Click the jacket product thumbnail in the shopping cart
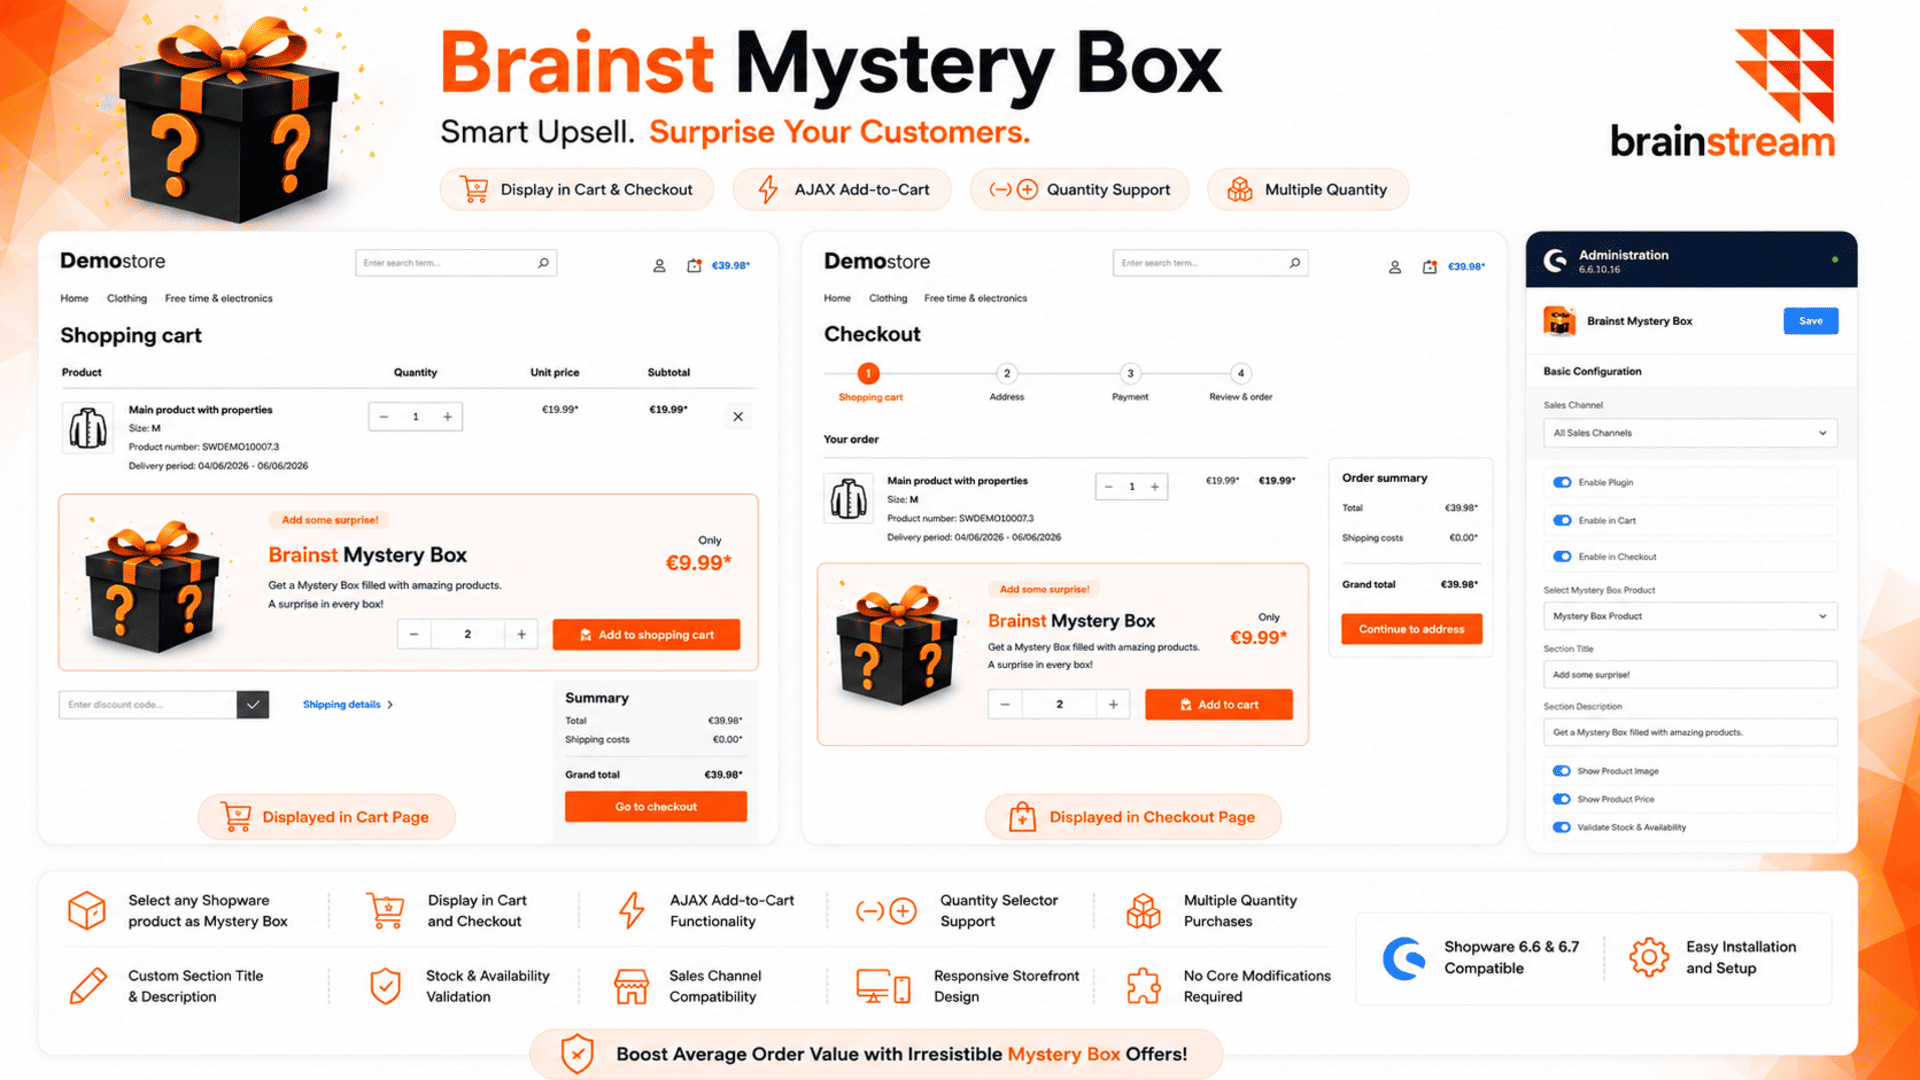Screen dimensions: 1920x1080 tap(88, 429)
